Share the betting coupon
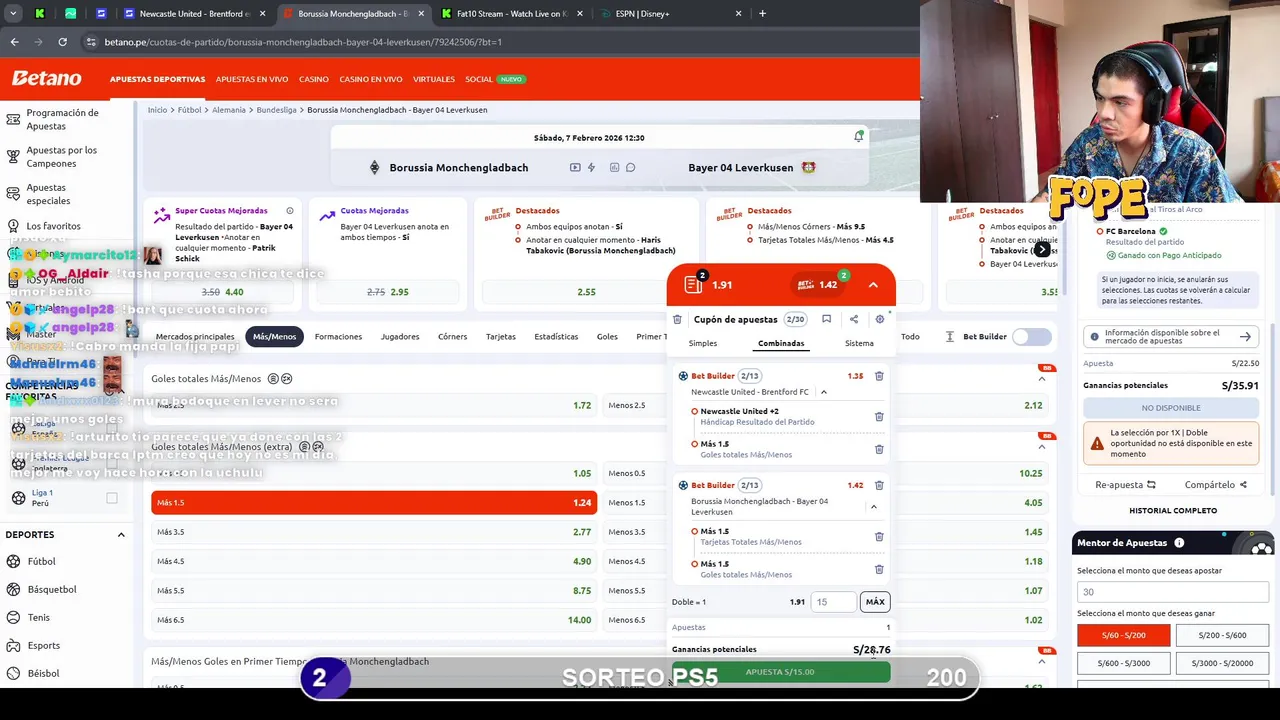 pos(853,319)
